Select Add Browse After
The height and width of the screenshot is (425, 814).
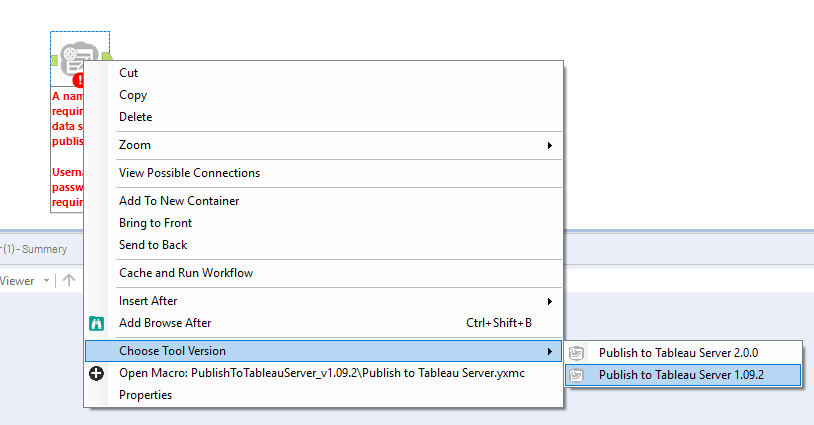[323, 323]
